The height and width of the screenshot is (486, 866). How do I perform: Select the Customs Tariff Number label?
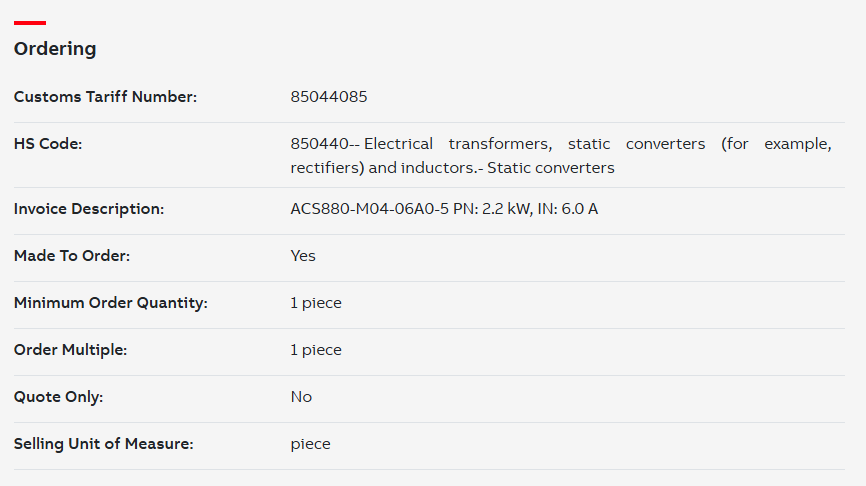(105, 97)
